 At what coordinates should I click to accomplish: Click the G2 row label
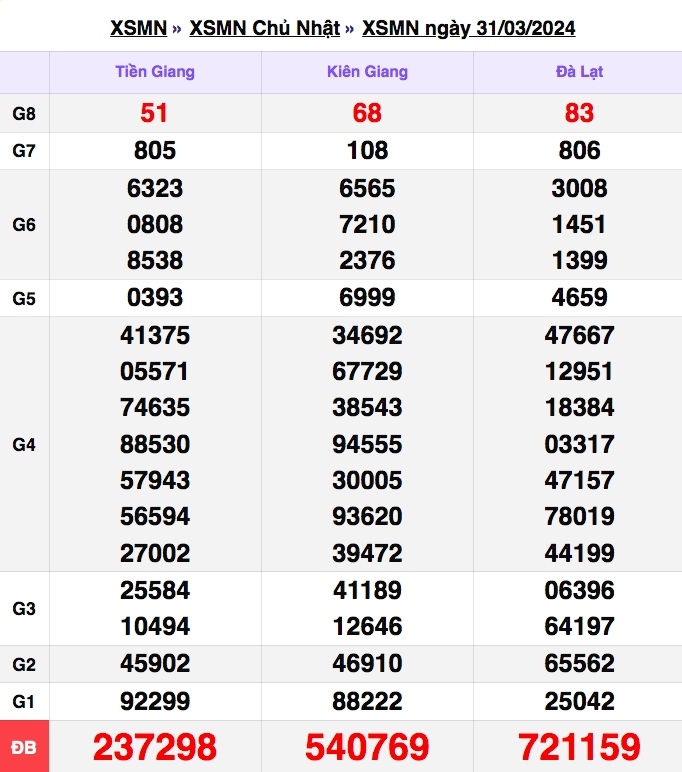[24, 665]
